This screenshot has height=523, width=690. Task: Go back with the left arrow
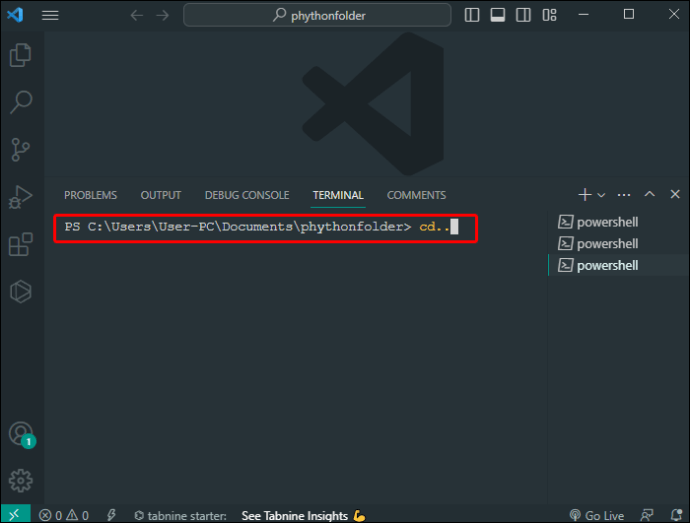(137, 15)
